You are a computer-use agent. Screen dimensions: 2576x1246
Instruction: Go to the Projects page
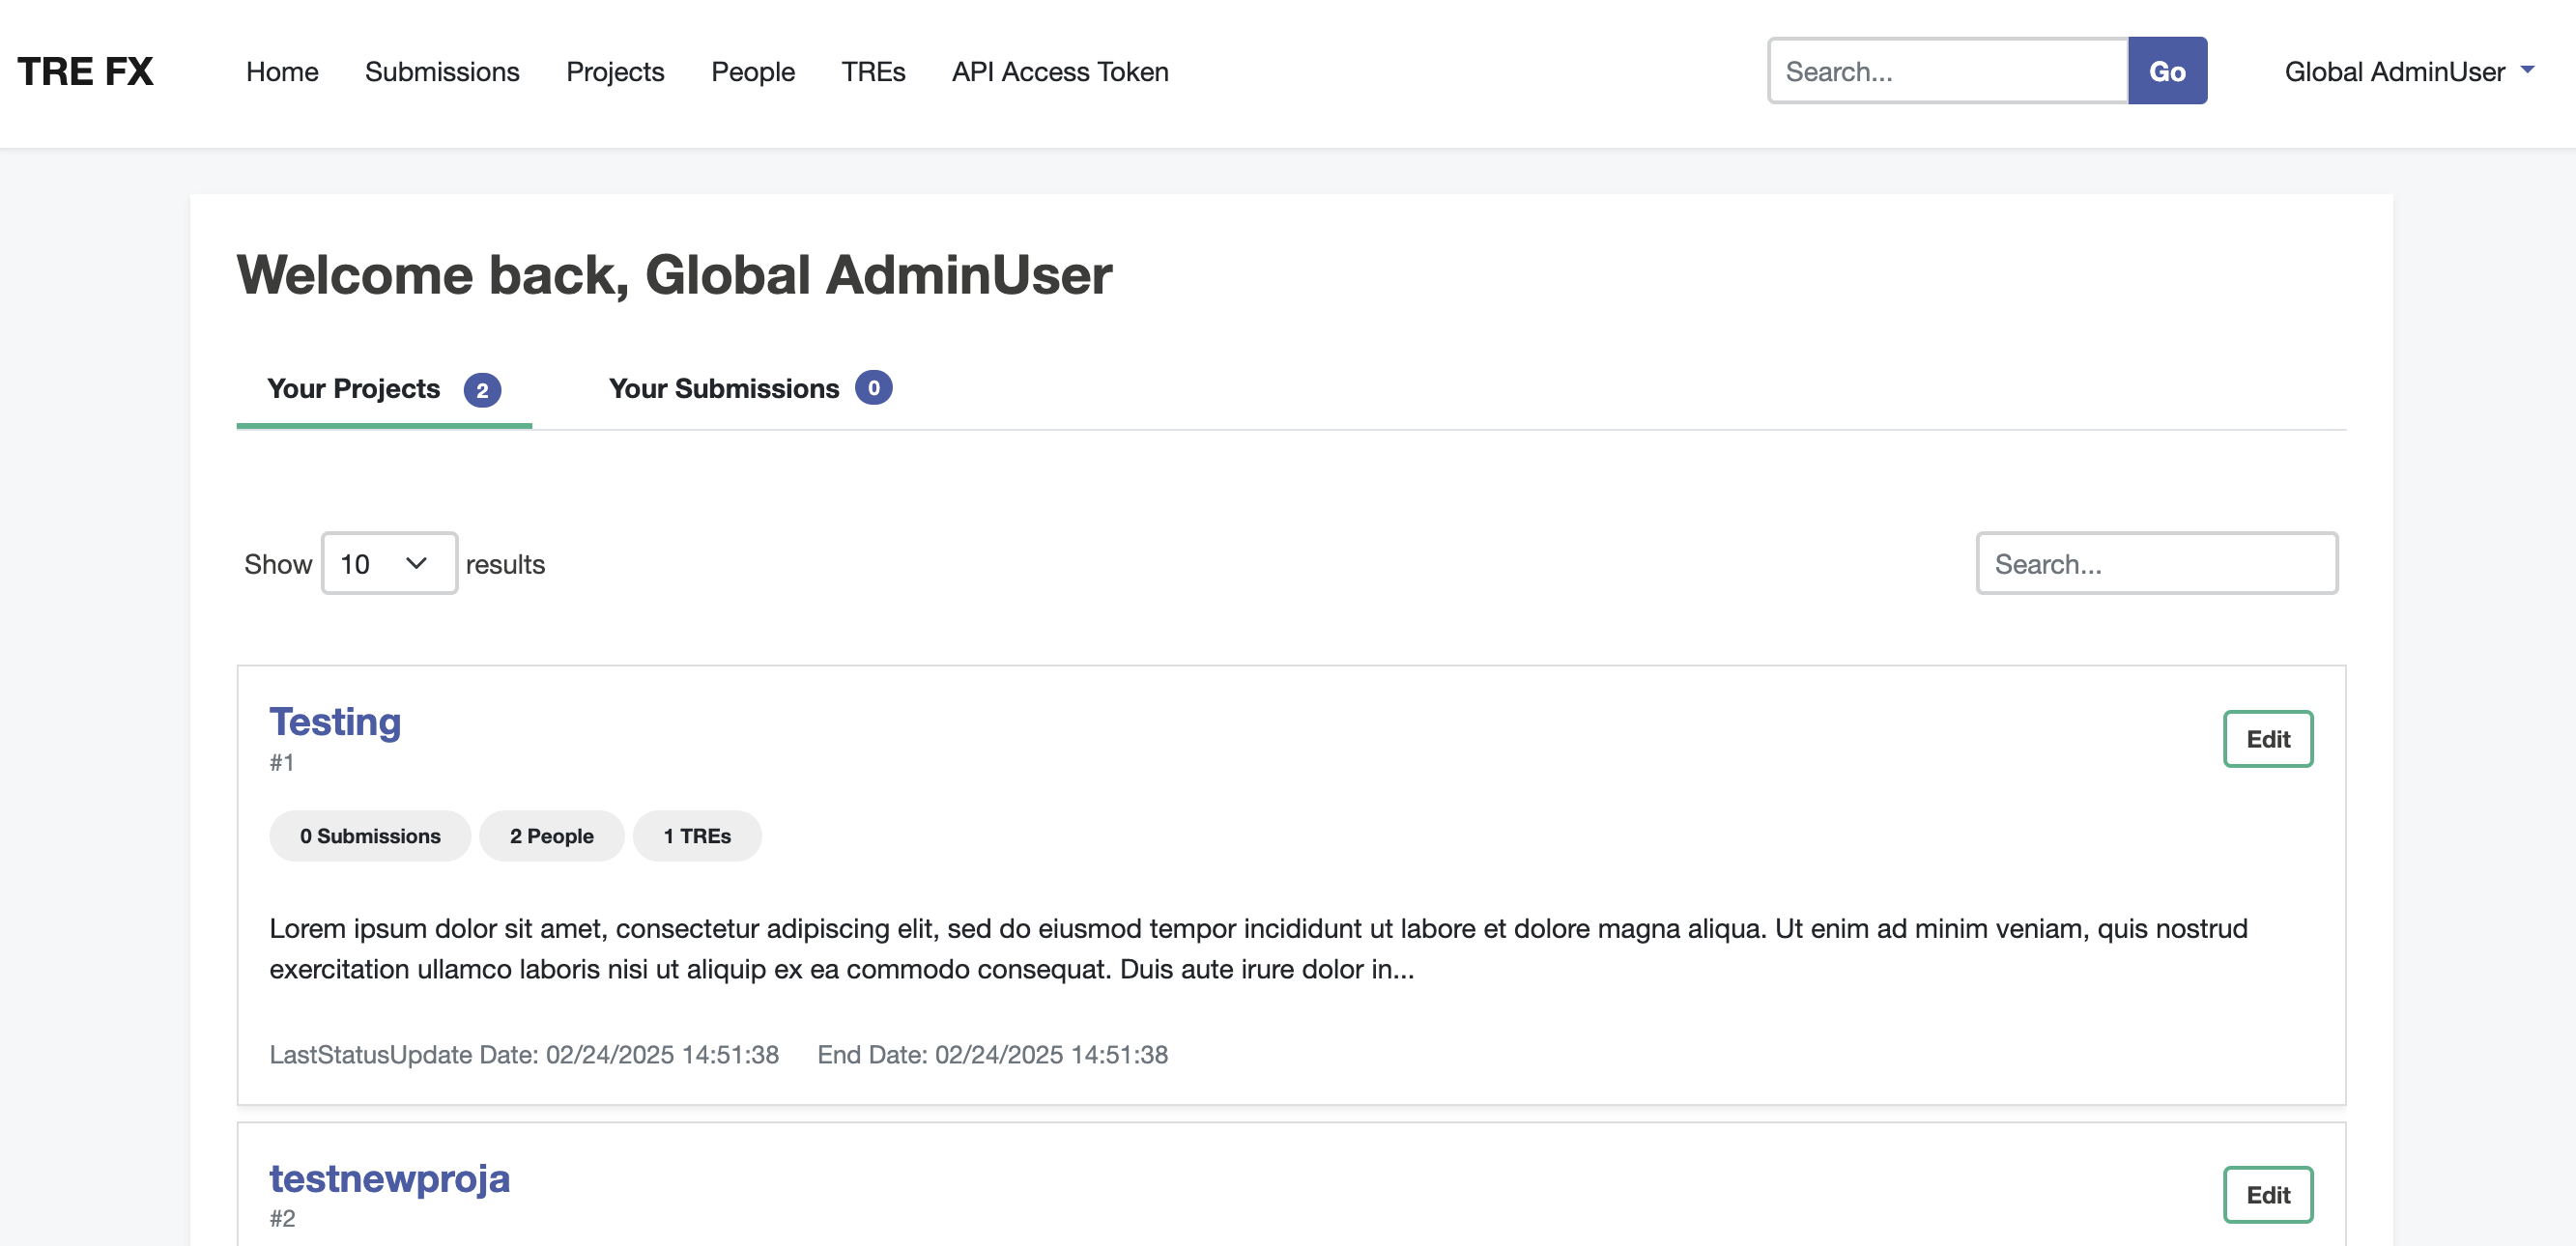coord(614,71)
